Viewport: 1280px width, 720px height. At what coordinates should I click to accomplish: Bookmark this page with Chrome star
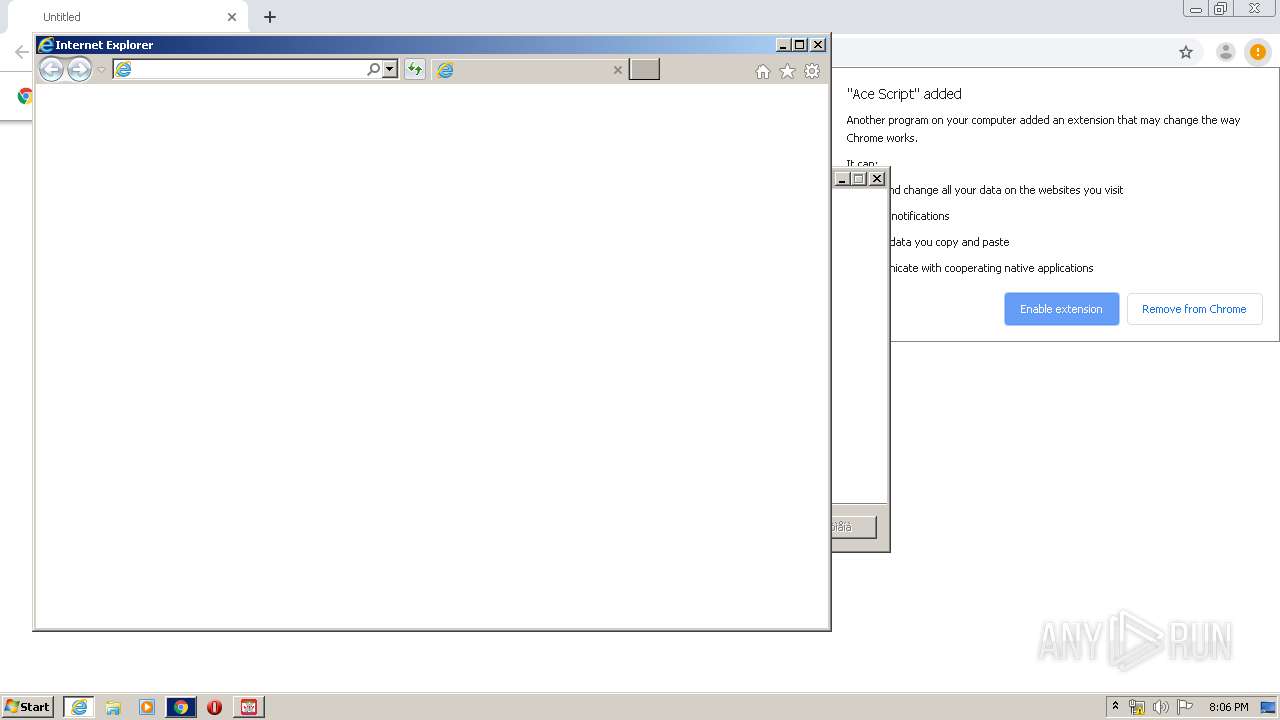pos(1186,52)
